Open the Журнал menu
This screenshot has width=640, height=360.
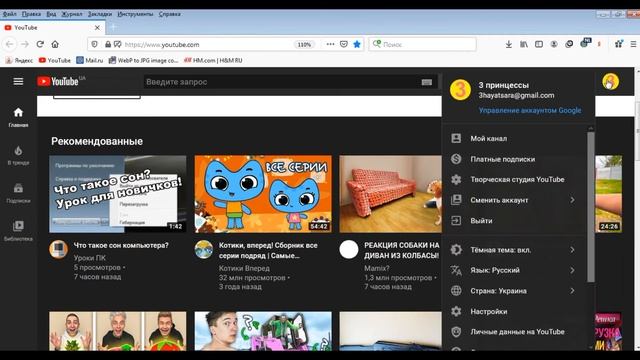click(x=72, y=14)
